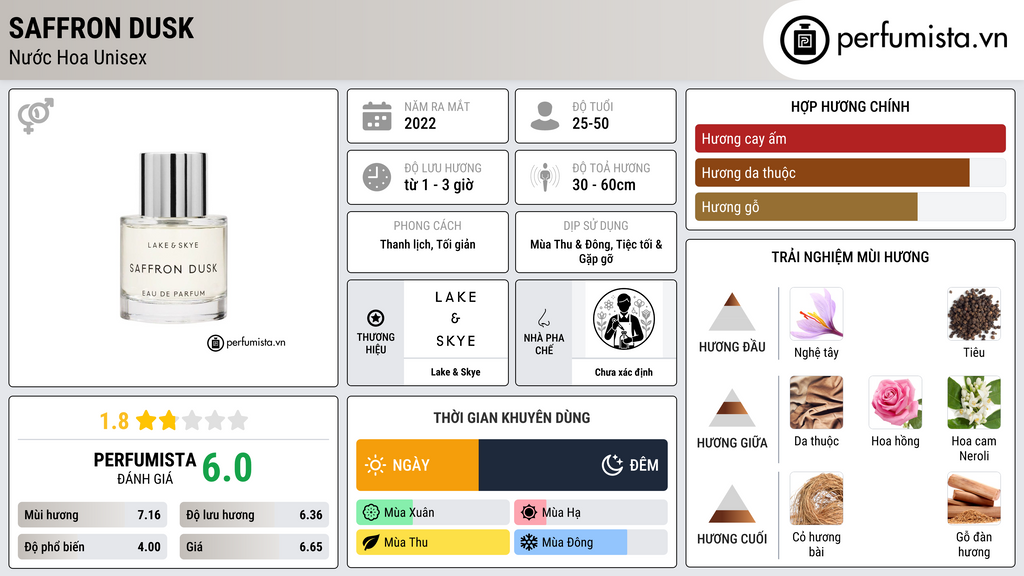Image resolution: width=1024 pixels, height=576 pixels.
Task: Click the Mùa Hạ season bar
Action: pos(591,513)
